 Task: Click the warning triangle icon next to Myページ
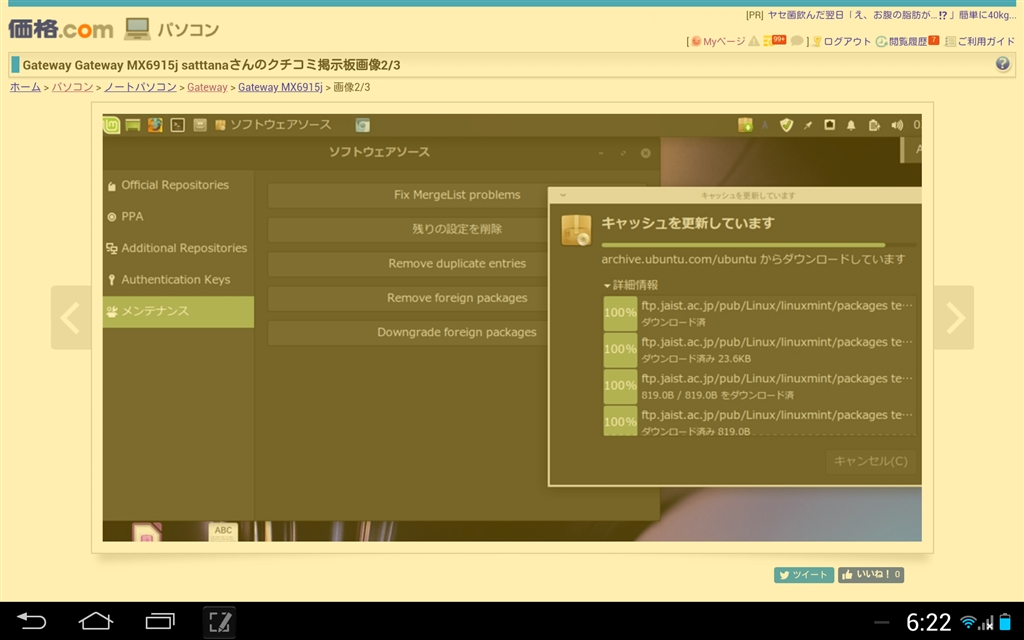(754, 41)
